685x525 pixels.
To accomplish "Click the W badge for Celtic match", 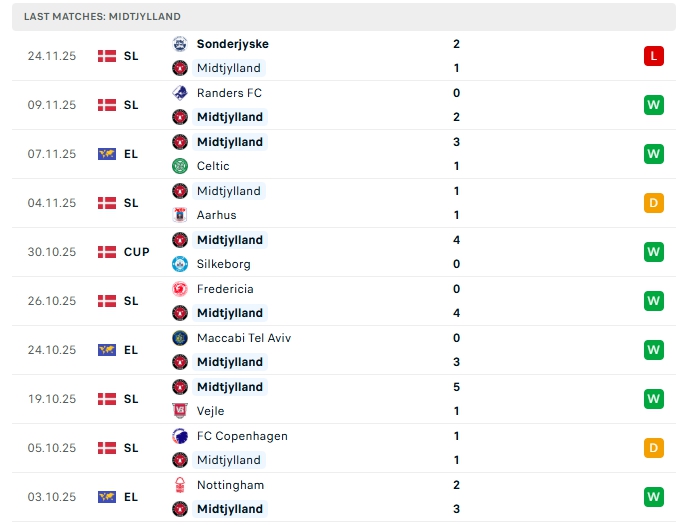I will [x=654, y=154].
